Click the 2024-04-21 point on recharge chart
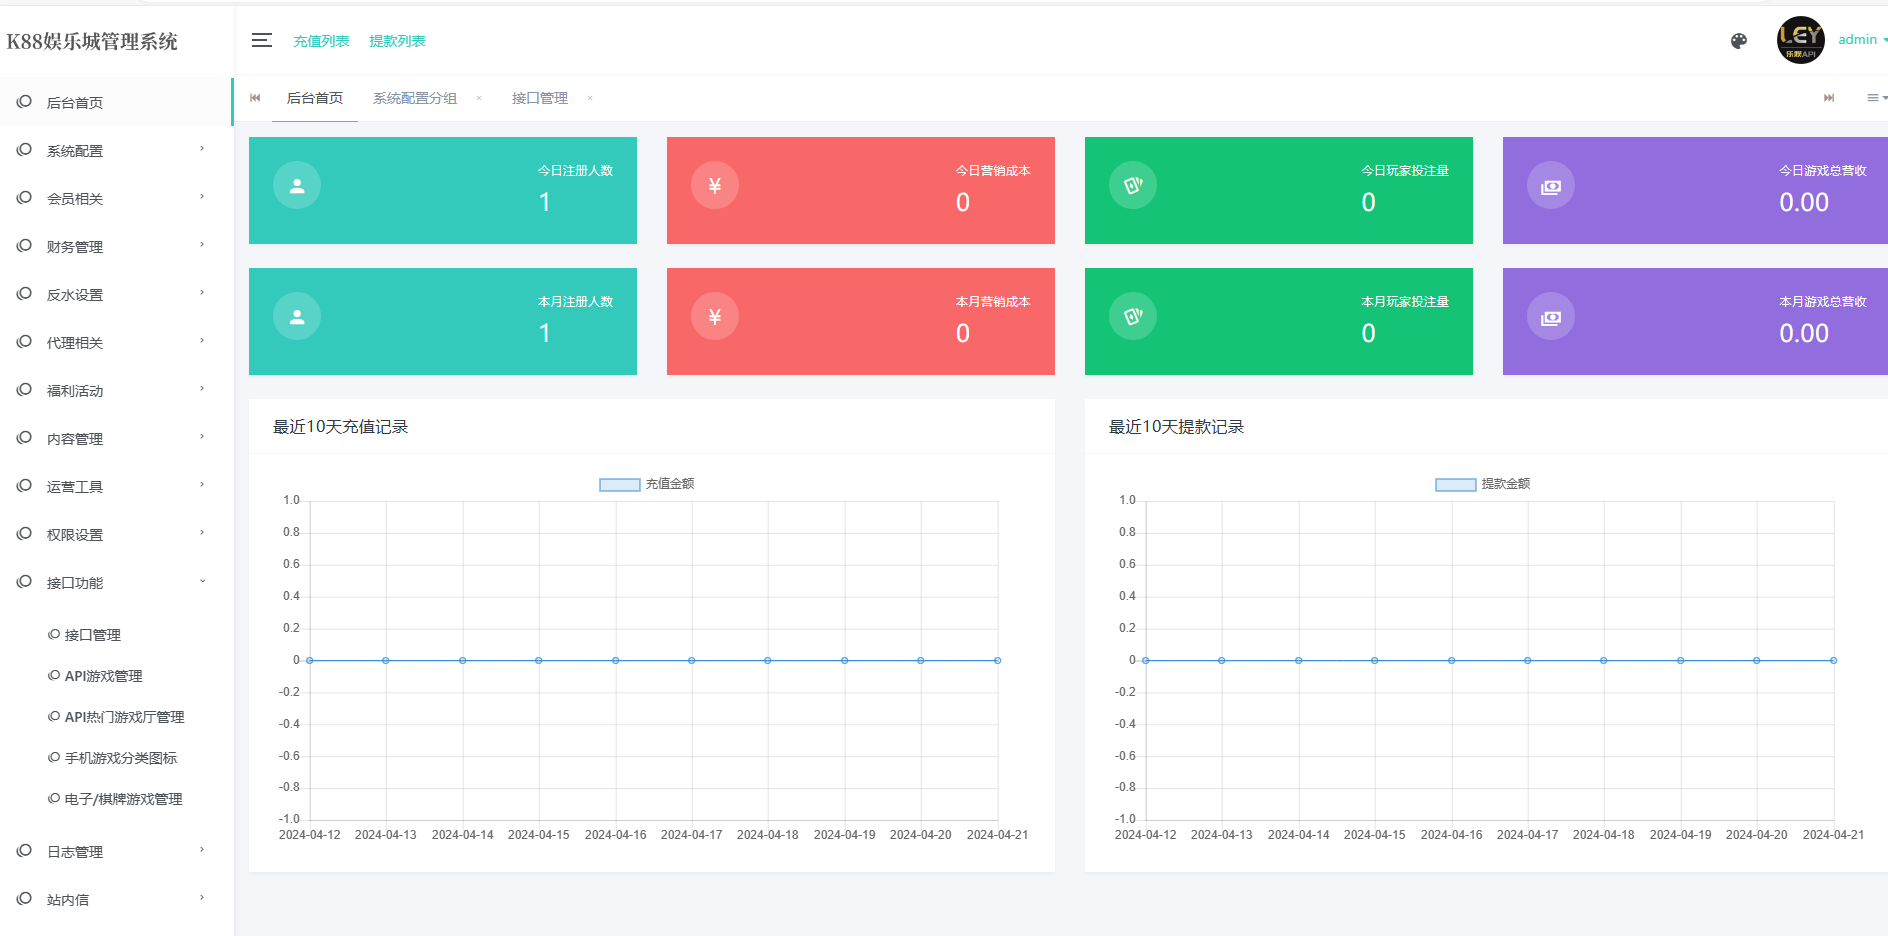The height and width of the screenshot is (936, 1888). coord(997,660)
